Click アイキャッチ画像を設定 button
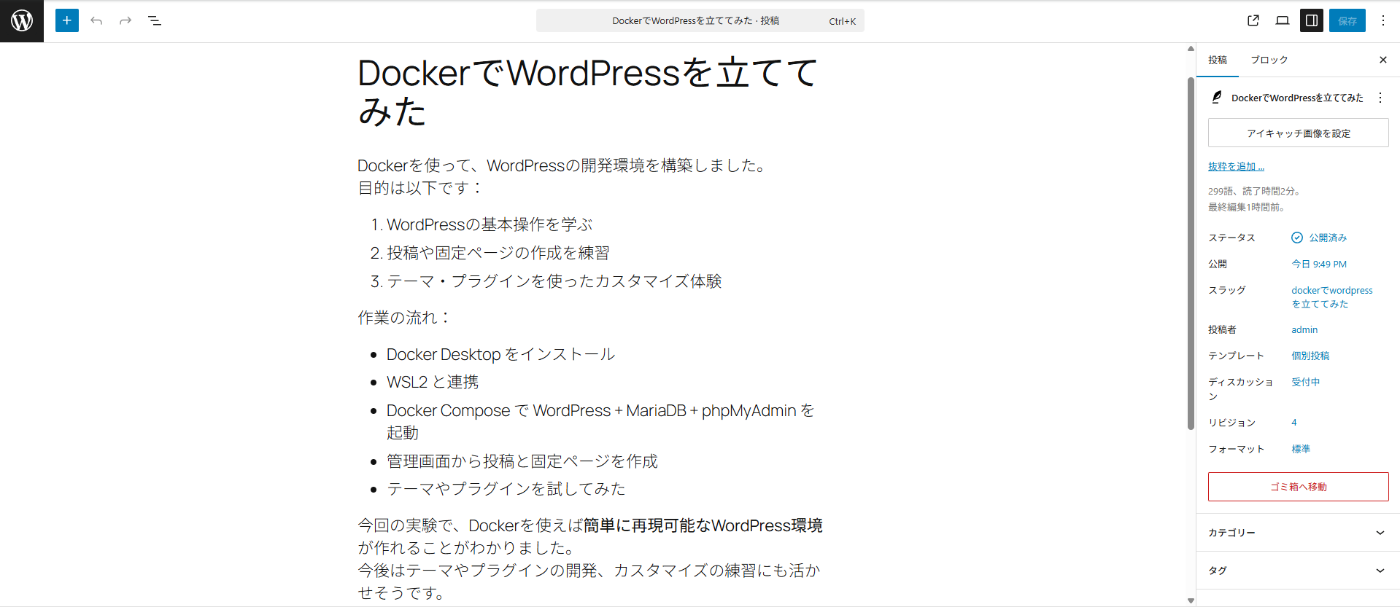 (1298, 133)
